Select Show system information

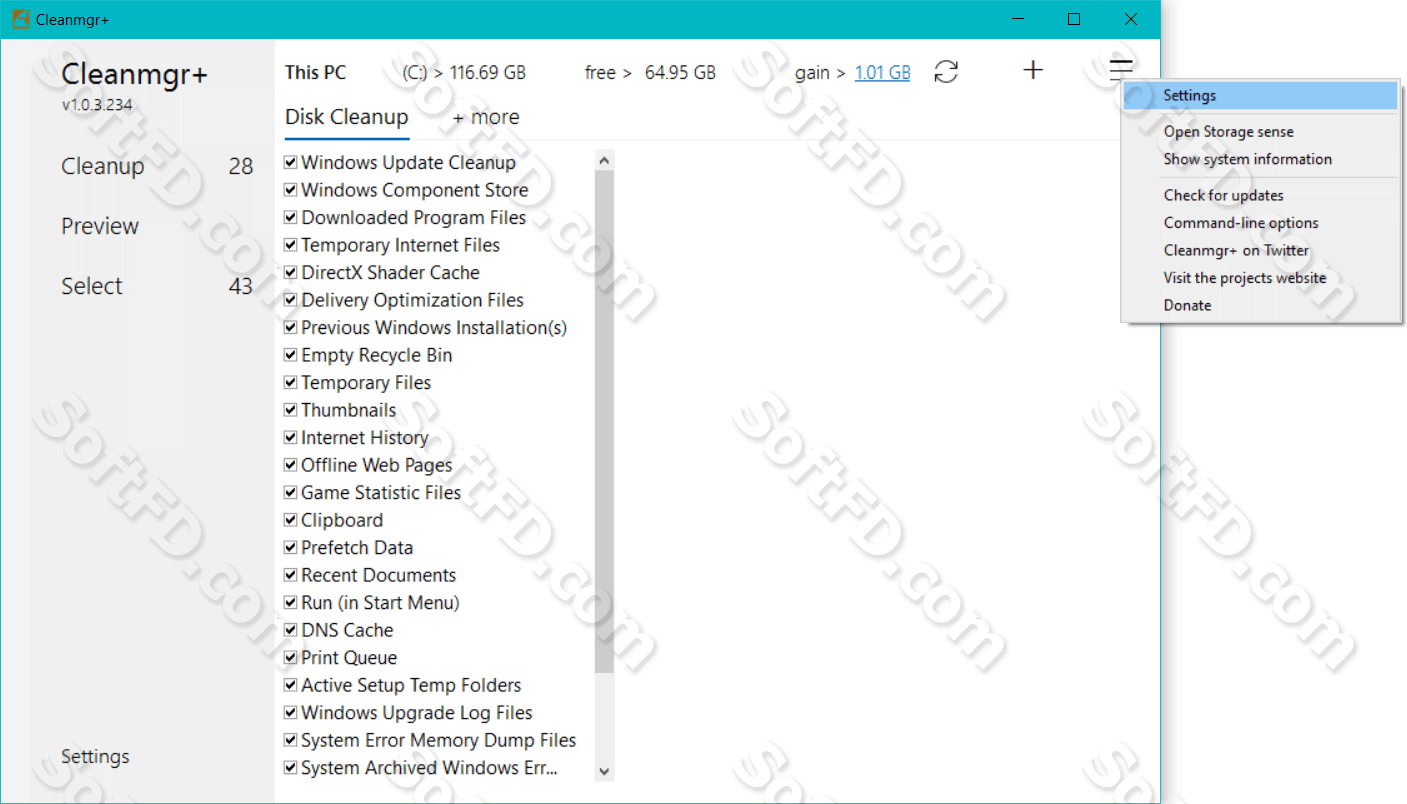click(1260, 159)
